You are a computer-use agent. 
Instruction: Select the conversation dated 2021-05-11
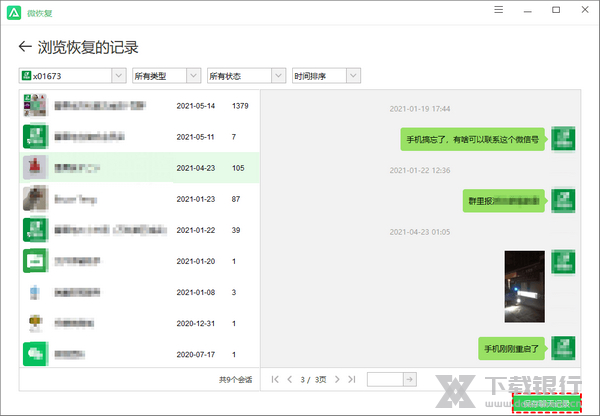[x=139, y=137]
